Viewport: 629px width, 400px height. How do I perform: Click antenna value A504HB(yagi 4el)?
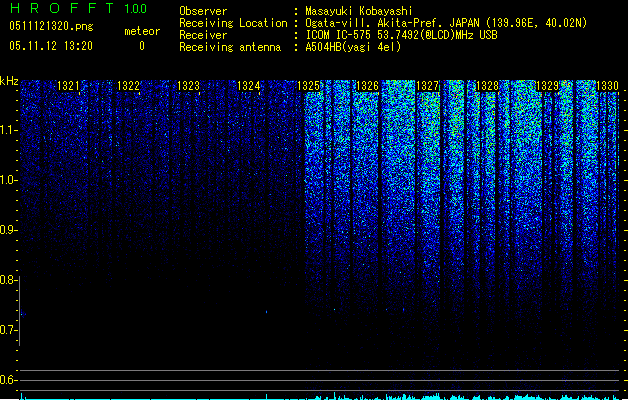[353, 47]
